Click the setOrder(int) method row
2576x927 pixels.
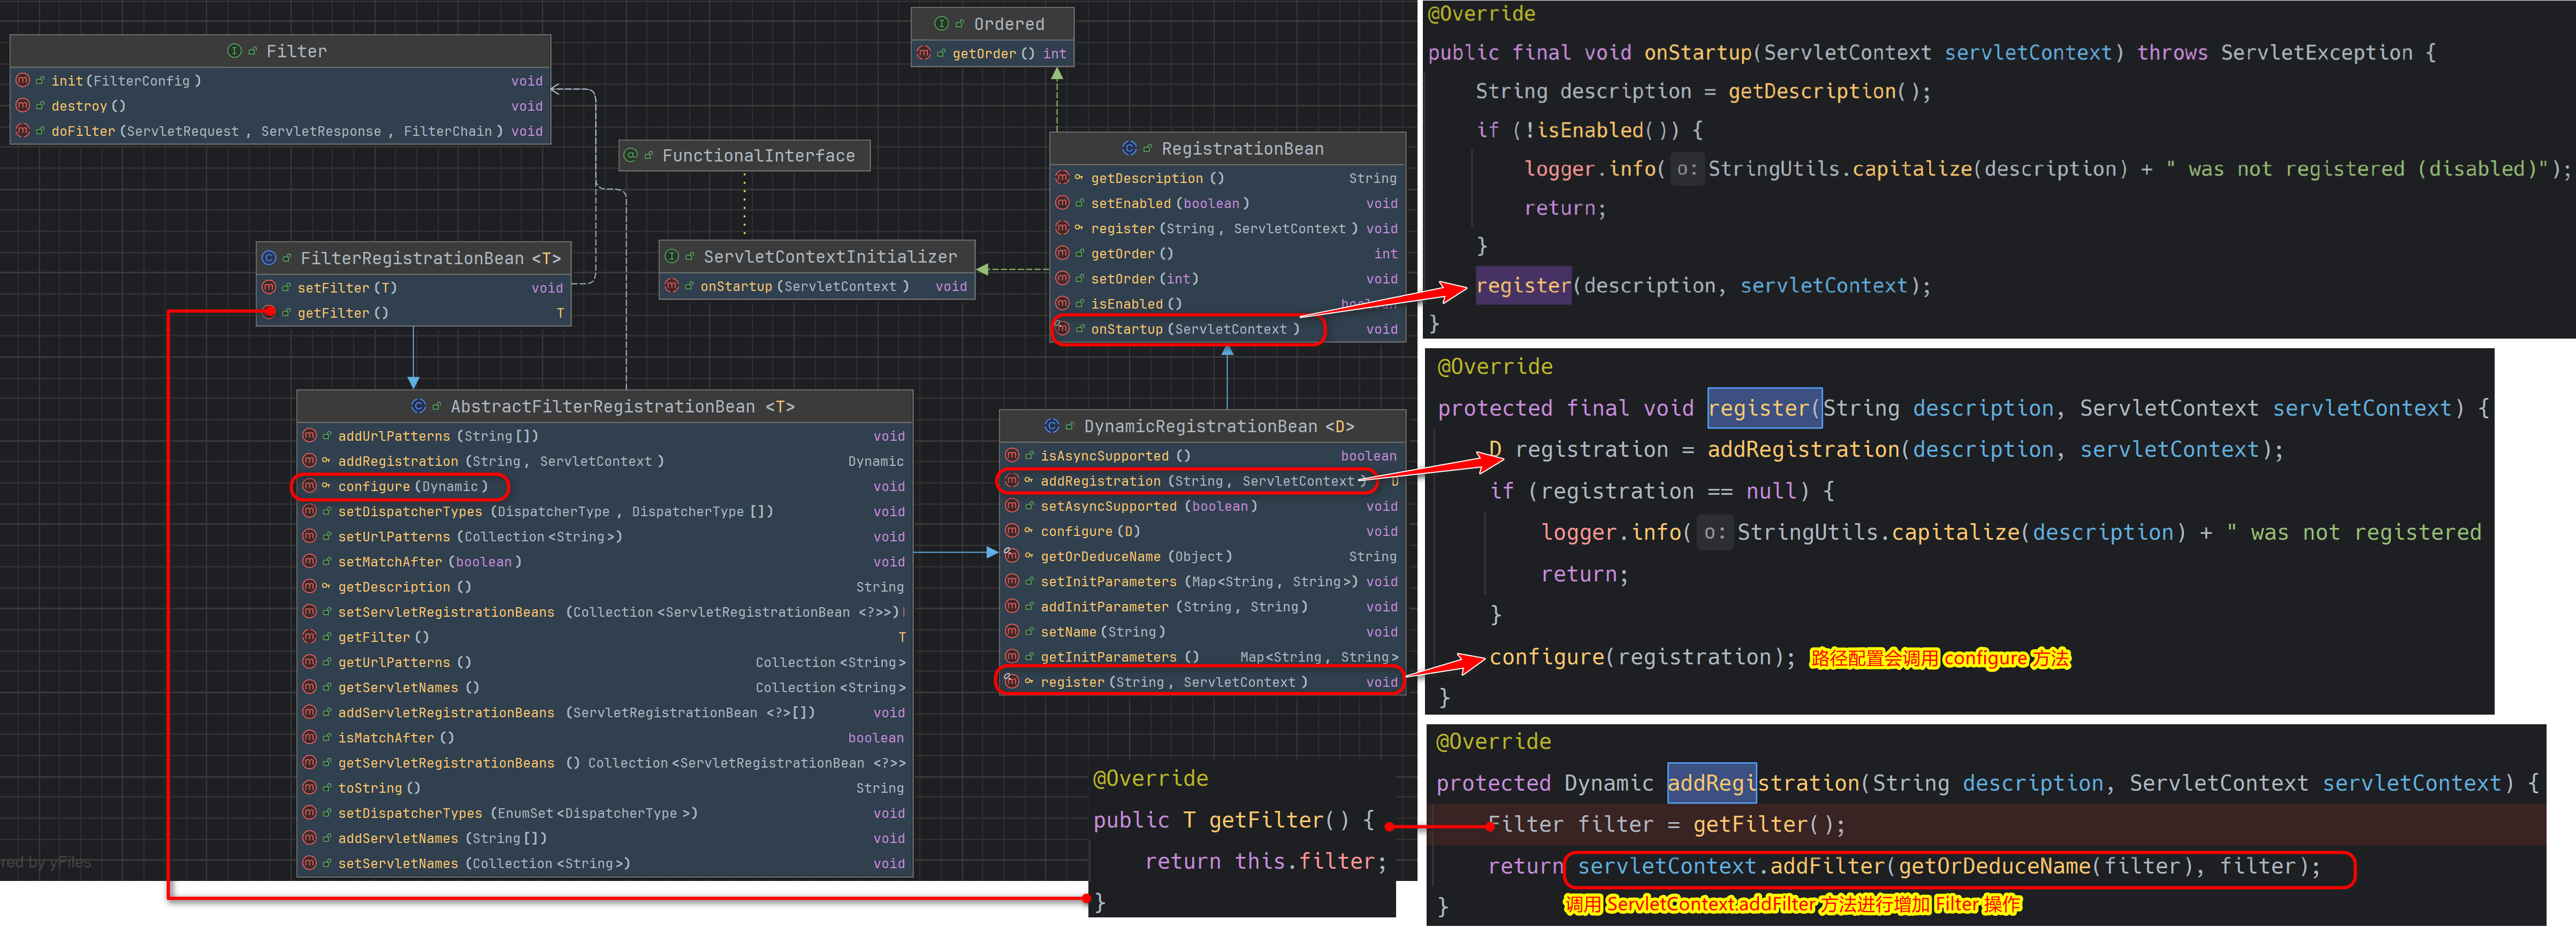pyautogui.click(x=1228, y=278)
